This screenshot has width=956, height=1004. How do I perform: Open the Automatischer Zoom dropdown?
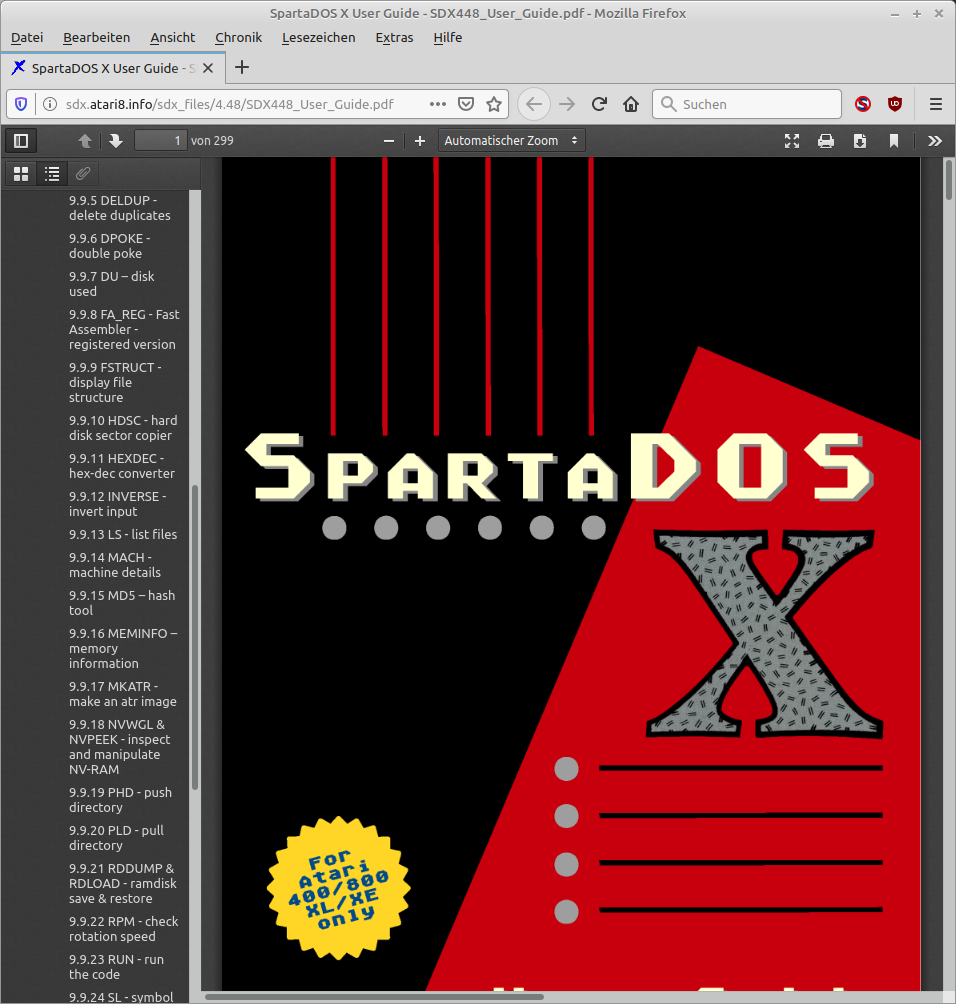pyautogui.click(x=511, y=141)
